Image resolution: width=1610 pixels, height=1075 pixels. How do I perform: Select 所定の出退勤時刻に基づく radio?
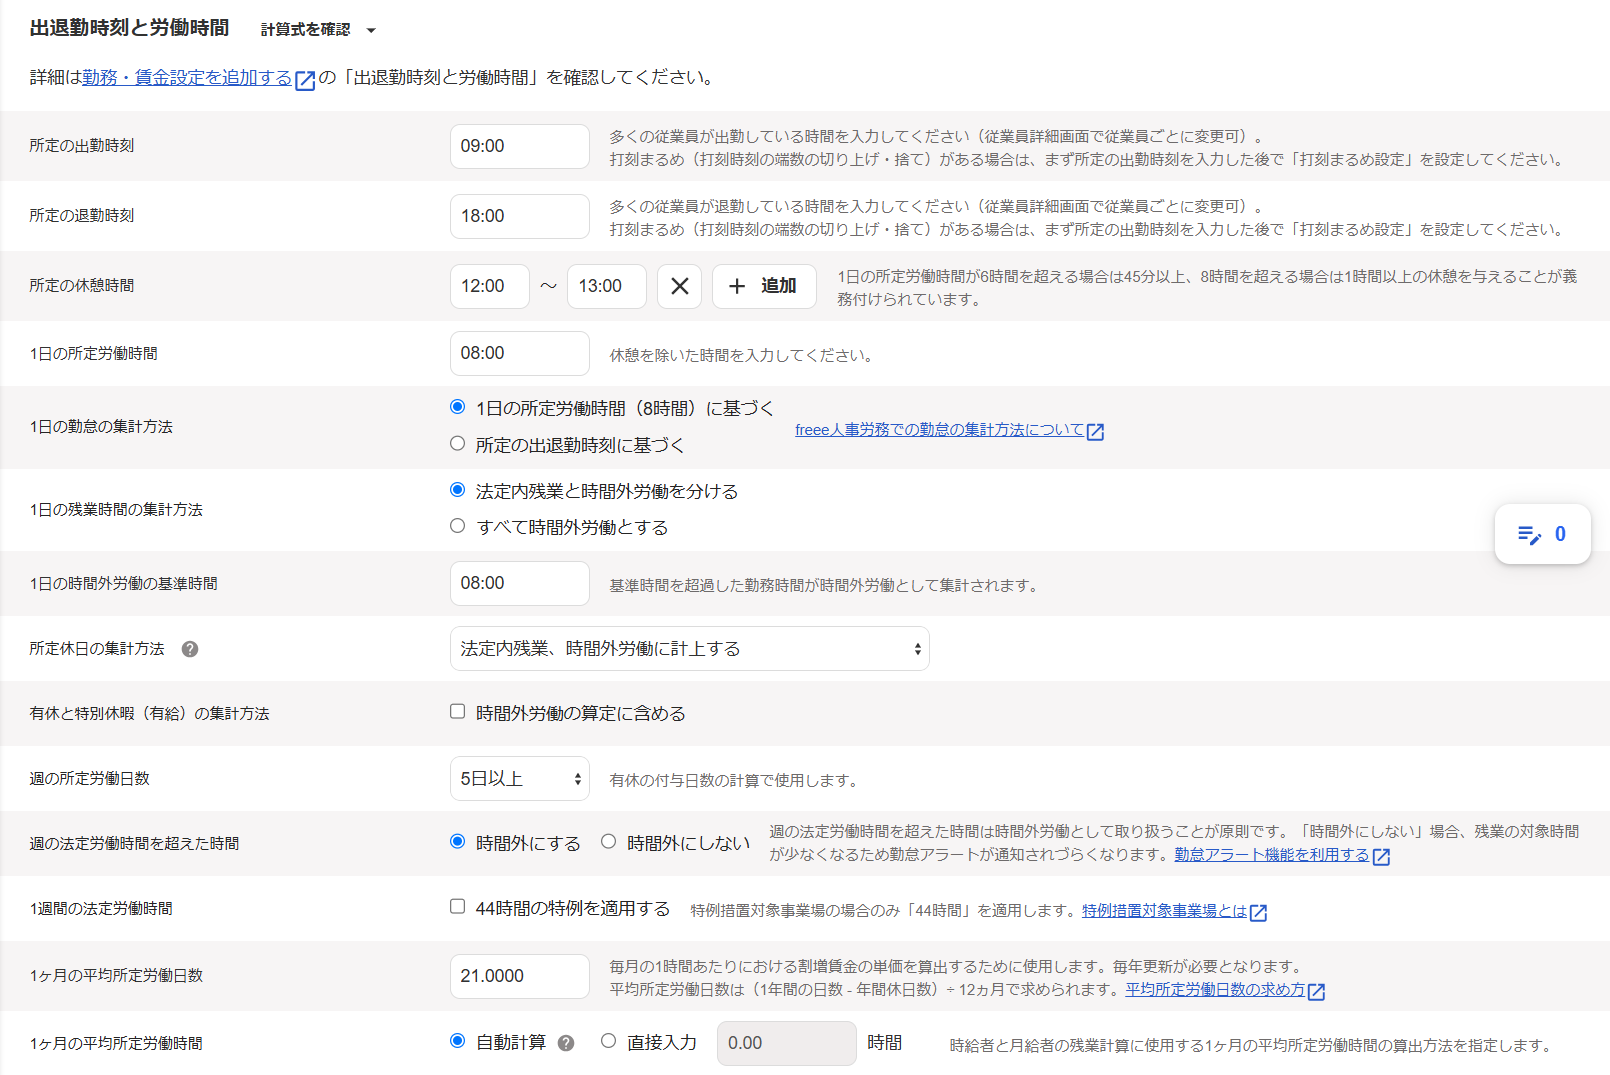point(457,443)
